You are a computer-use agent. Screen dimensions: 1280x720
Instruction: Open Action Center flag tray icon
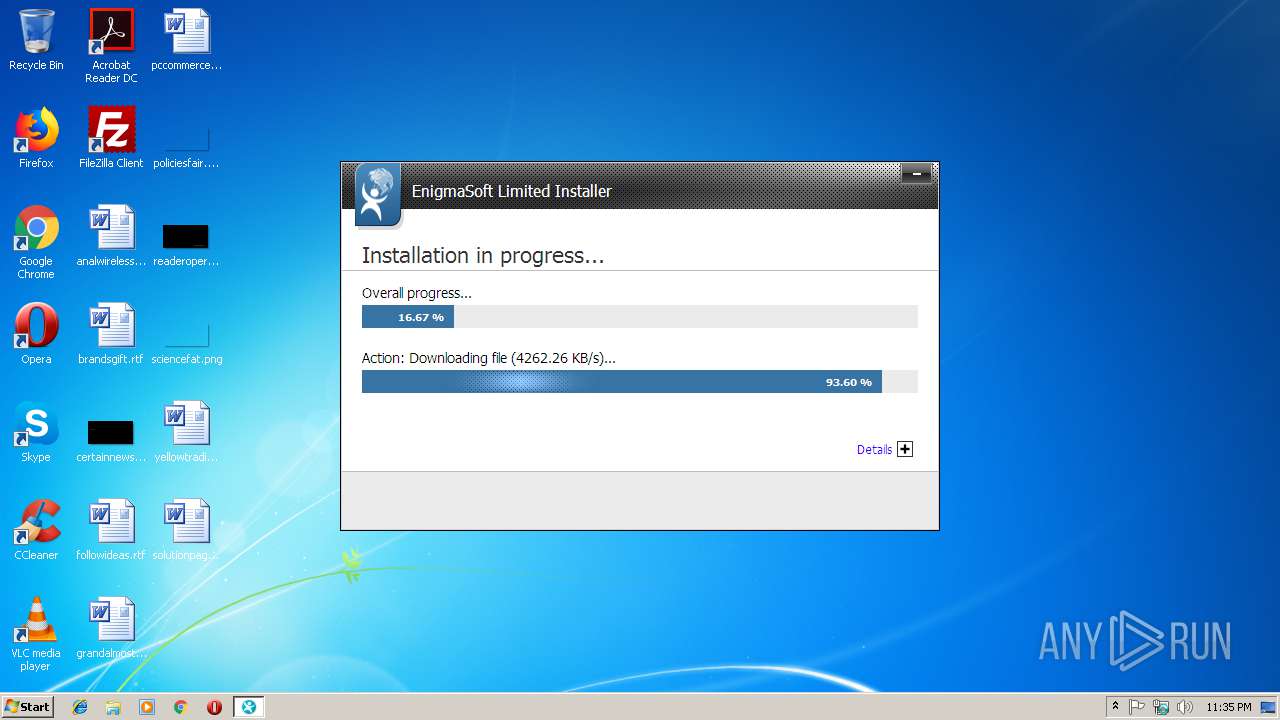(x=1137, y=707)
